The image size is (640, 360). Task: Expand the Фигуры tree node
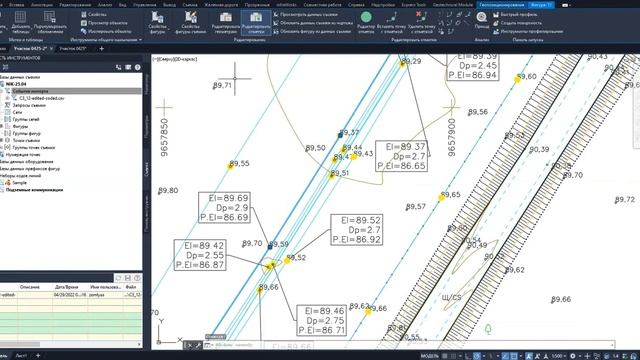pyautogui.click(x=2, y=127)
